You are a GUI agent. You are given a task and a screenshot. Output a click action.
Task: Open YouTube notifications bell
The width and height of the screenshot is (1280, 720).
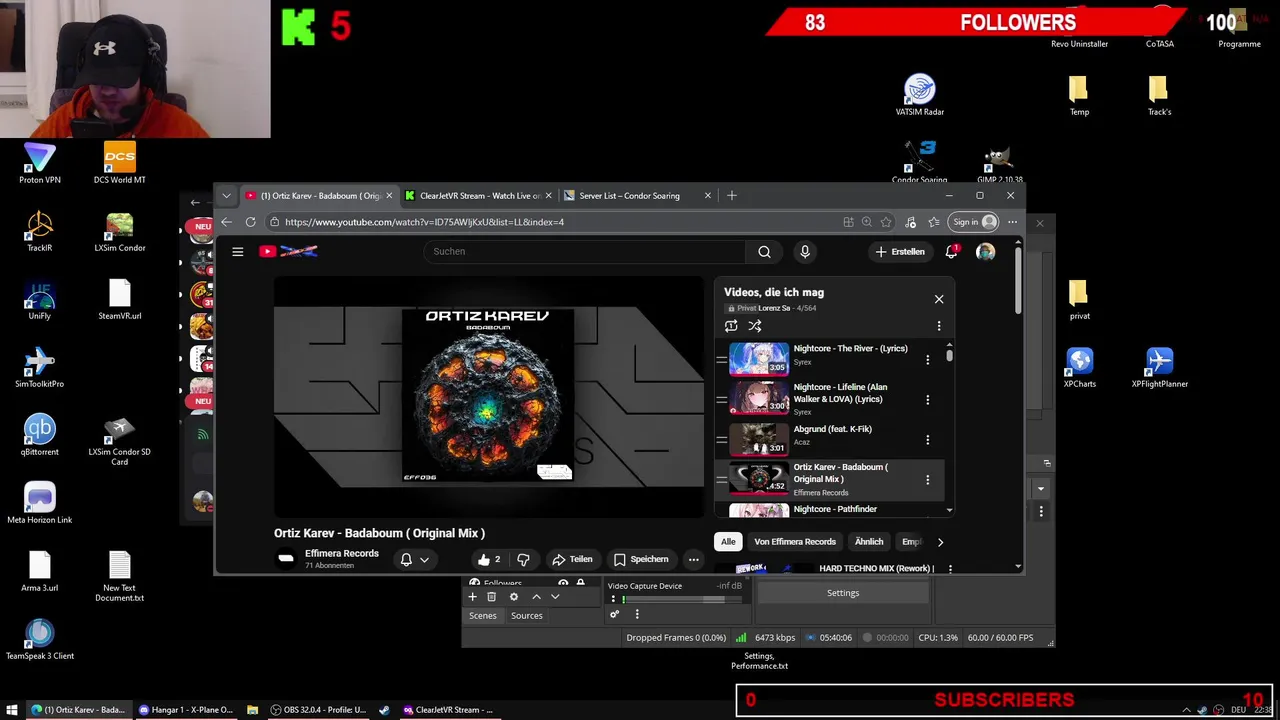coord(951,252)
